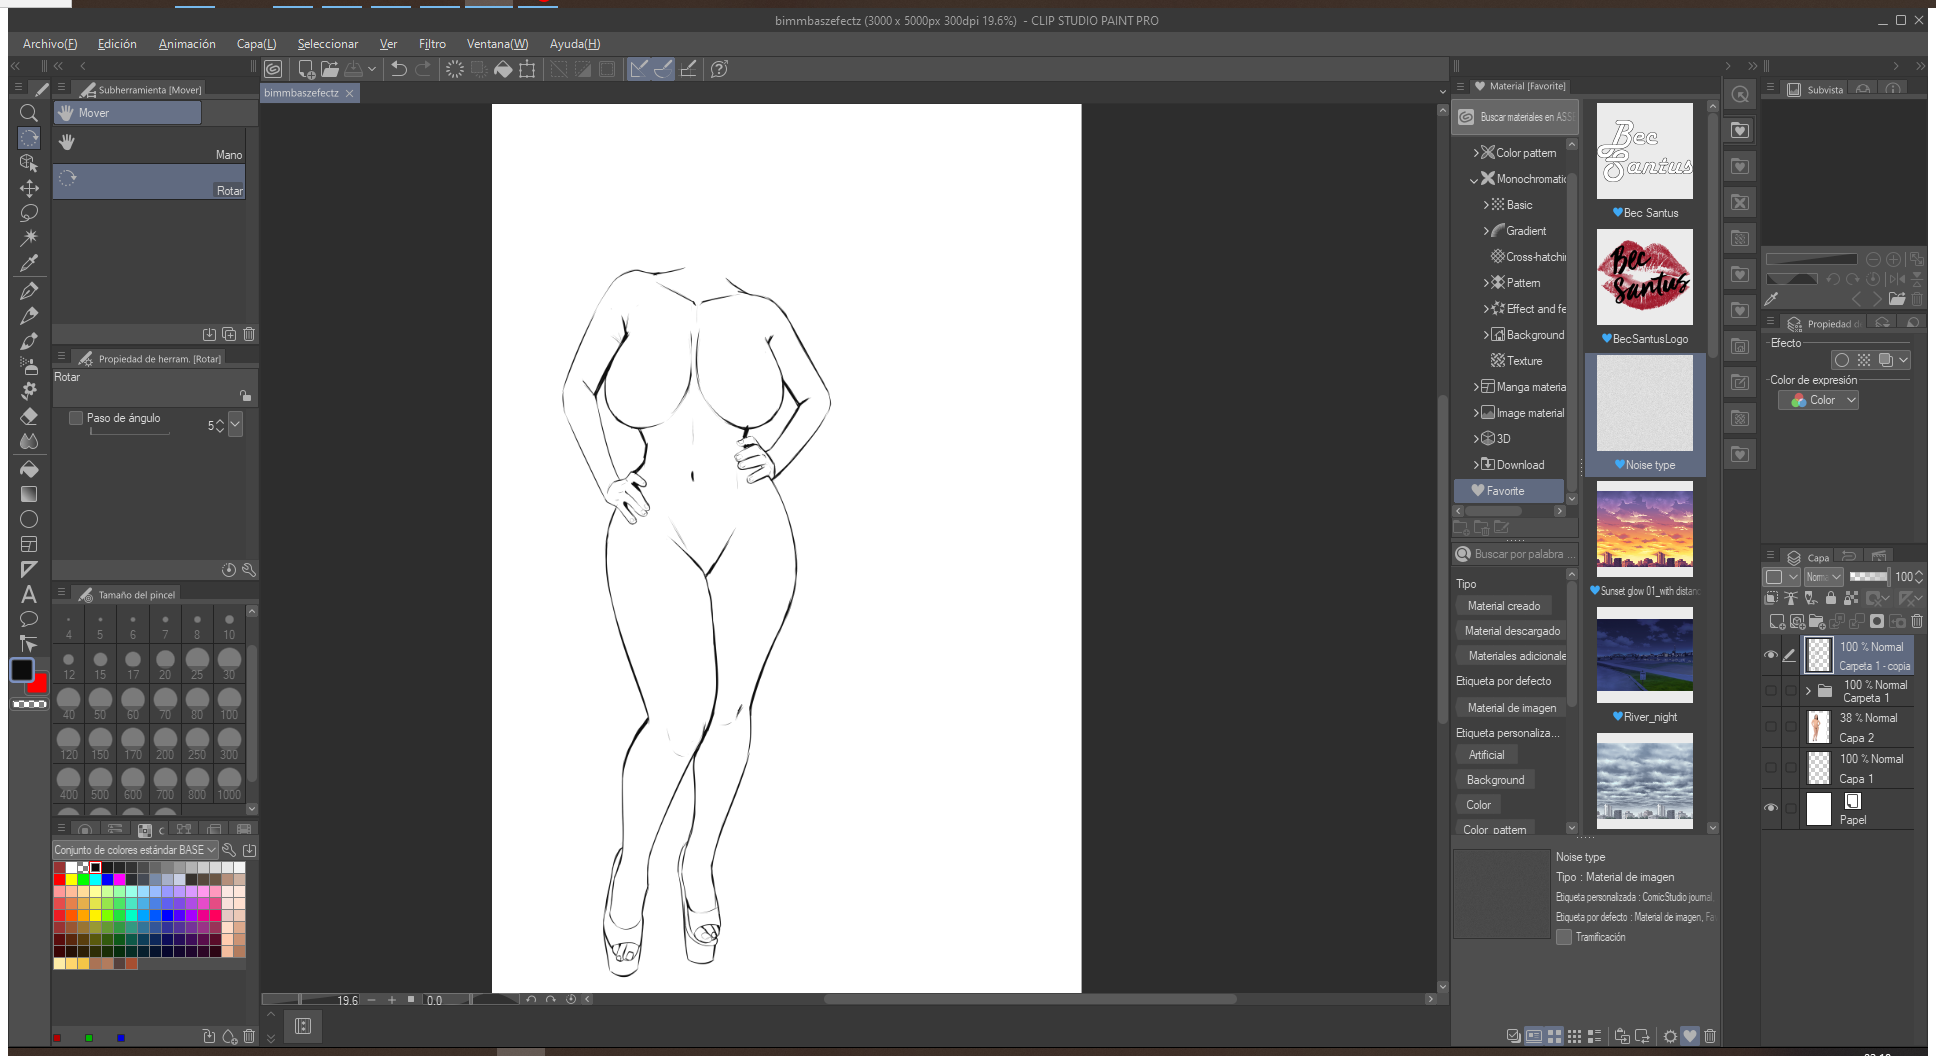Select the Figure ellipse tool
The width and height of the screenshot is (1936, 1056).
click(29, 519)
